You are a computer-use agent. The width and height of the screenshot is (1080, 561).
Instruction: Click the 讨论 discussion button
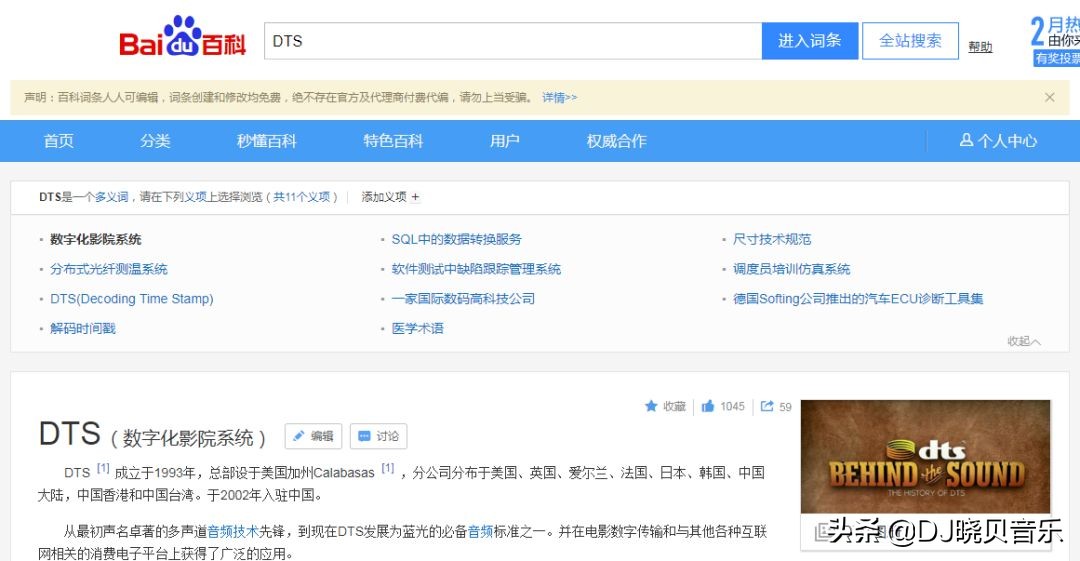tap(379, 436)
